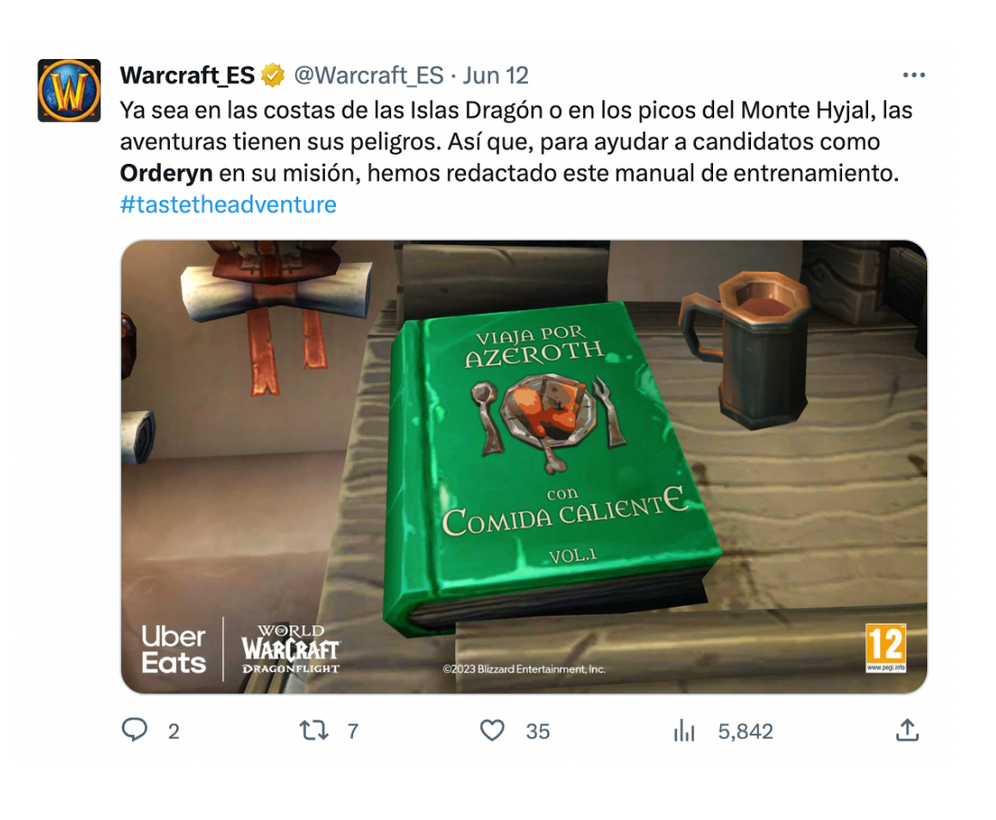996x820 pixels.
Task: Click the gold verified badge
Action: (x=273, y=75)
